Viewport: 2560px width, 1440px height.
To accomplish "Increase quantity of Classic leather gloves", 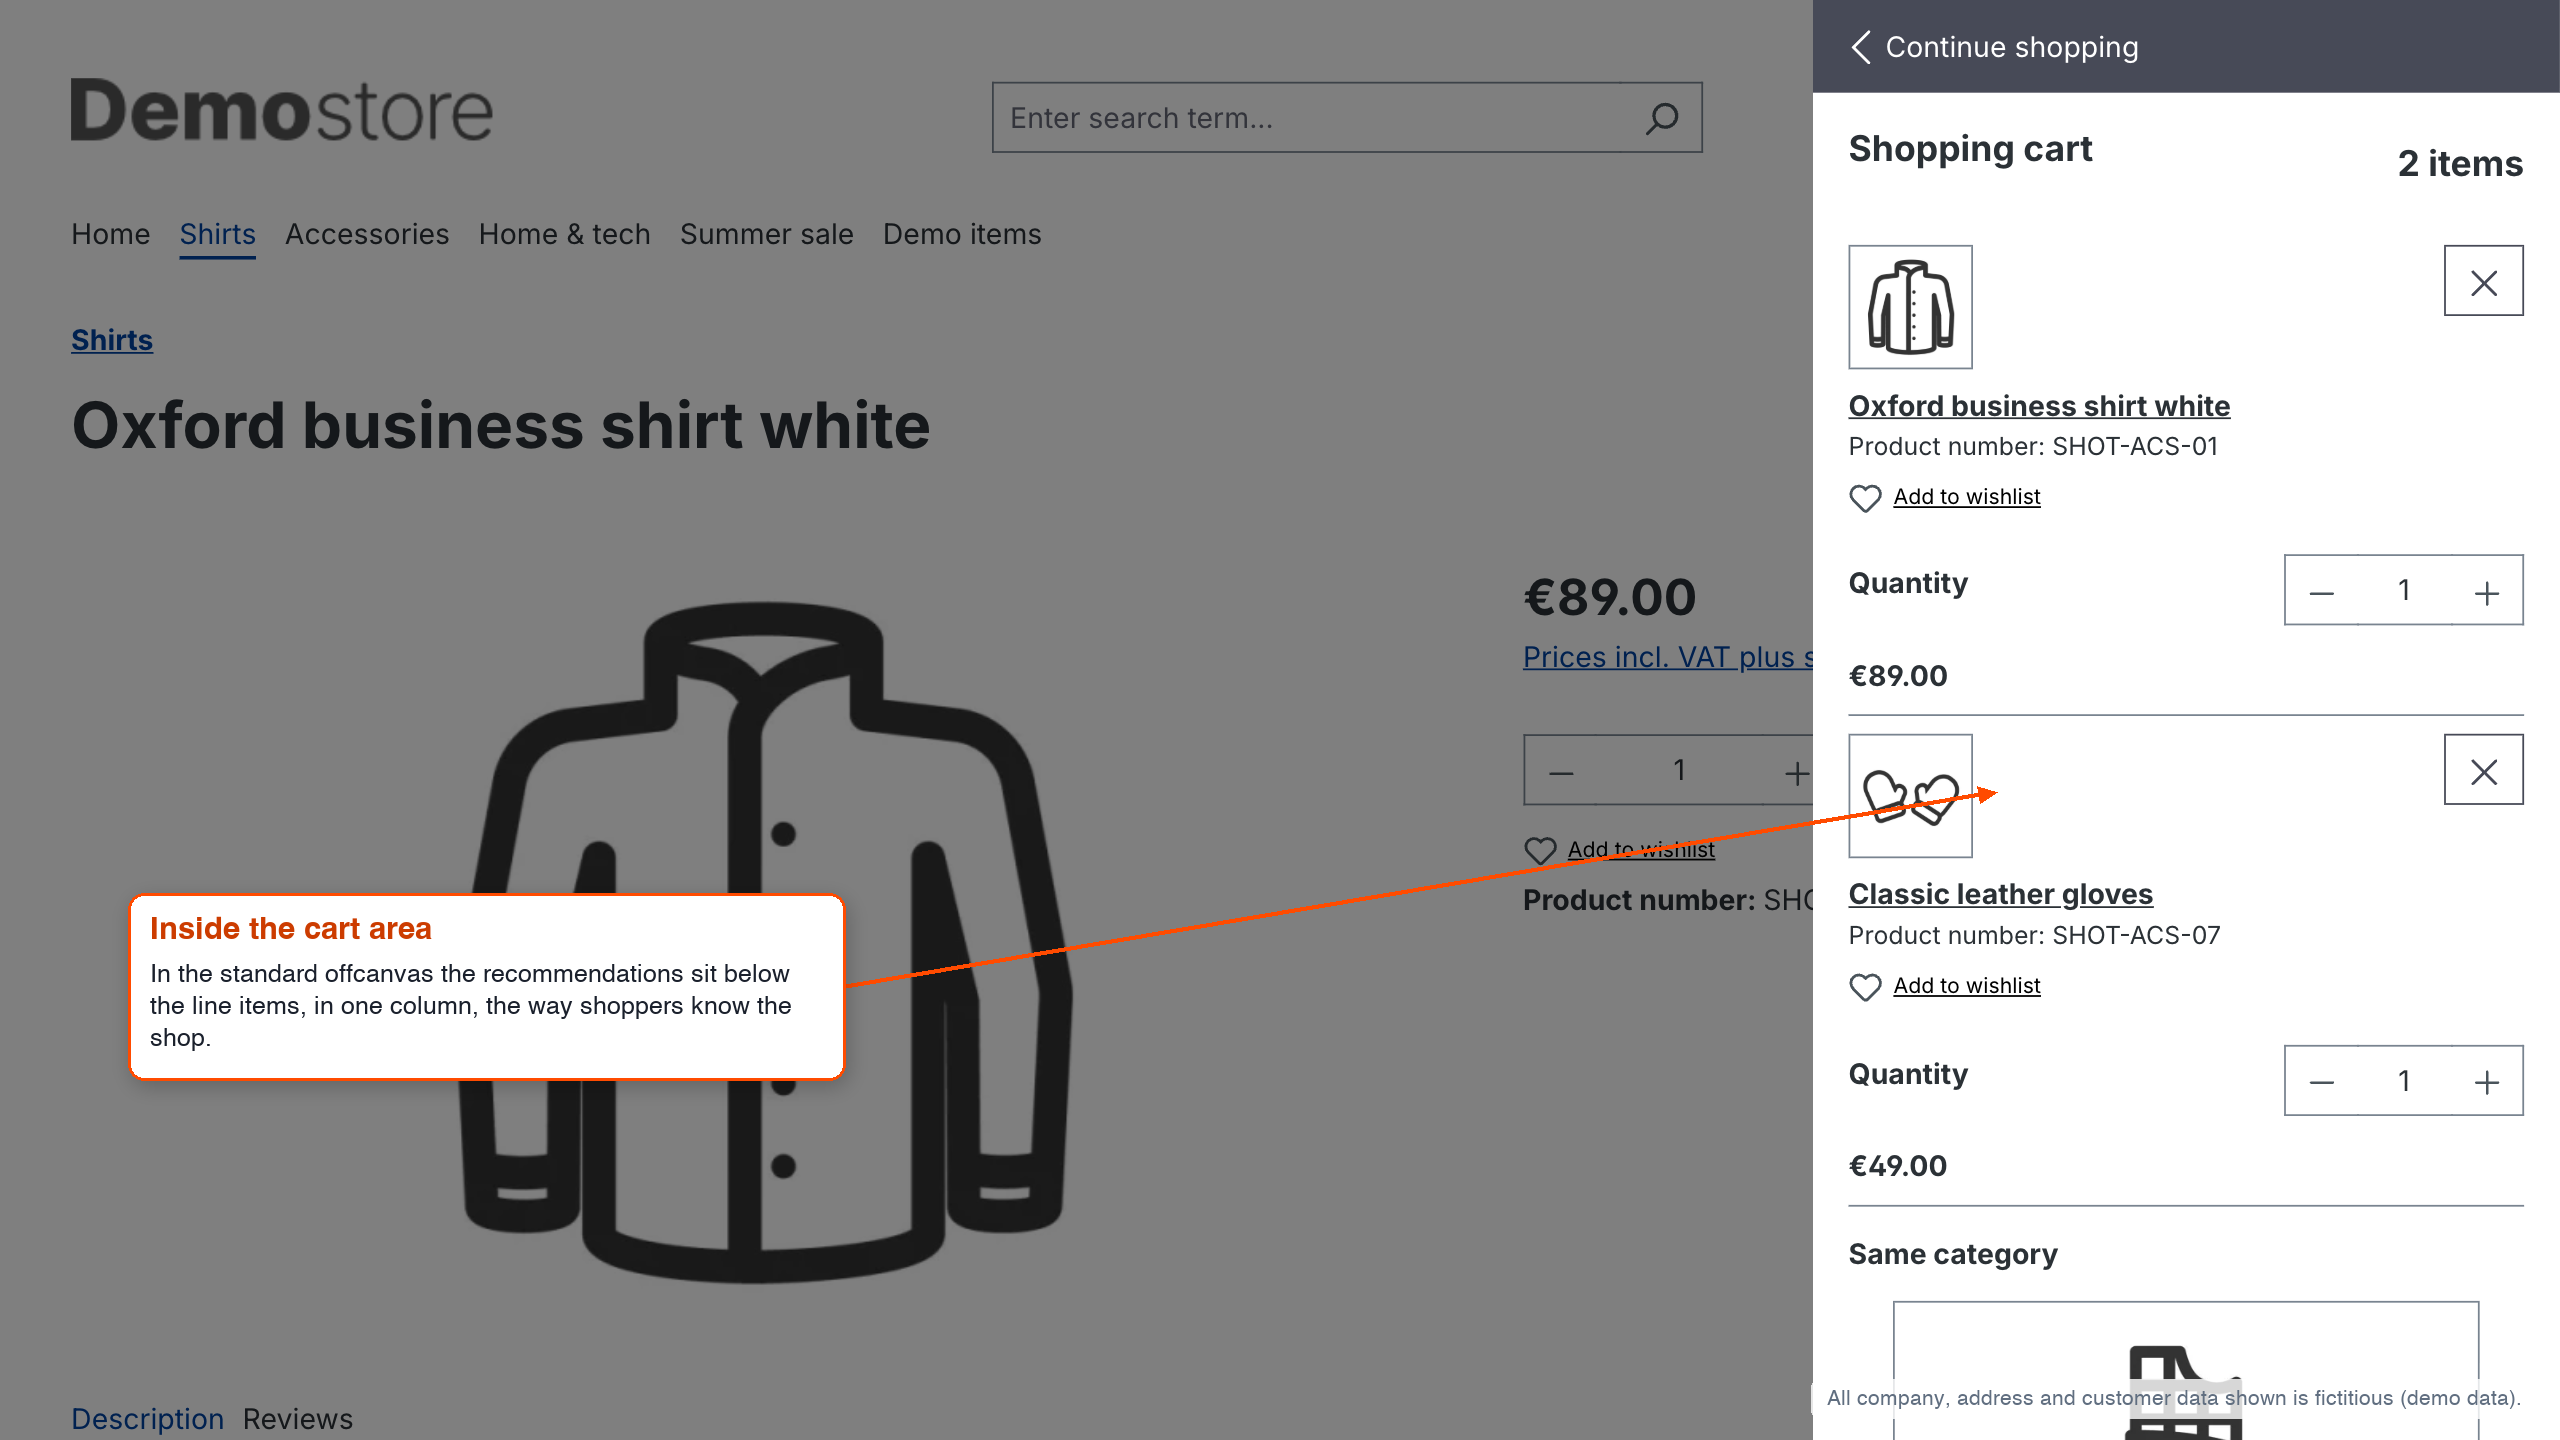I will pos(2487,1081).
